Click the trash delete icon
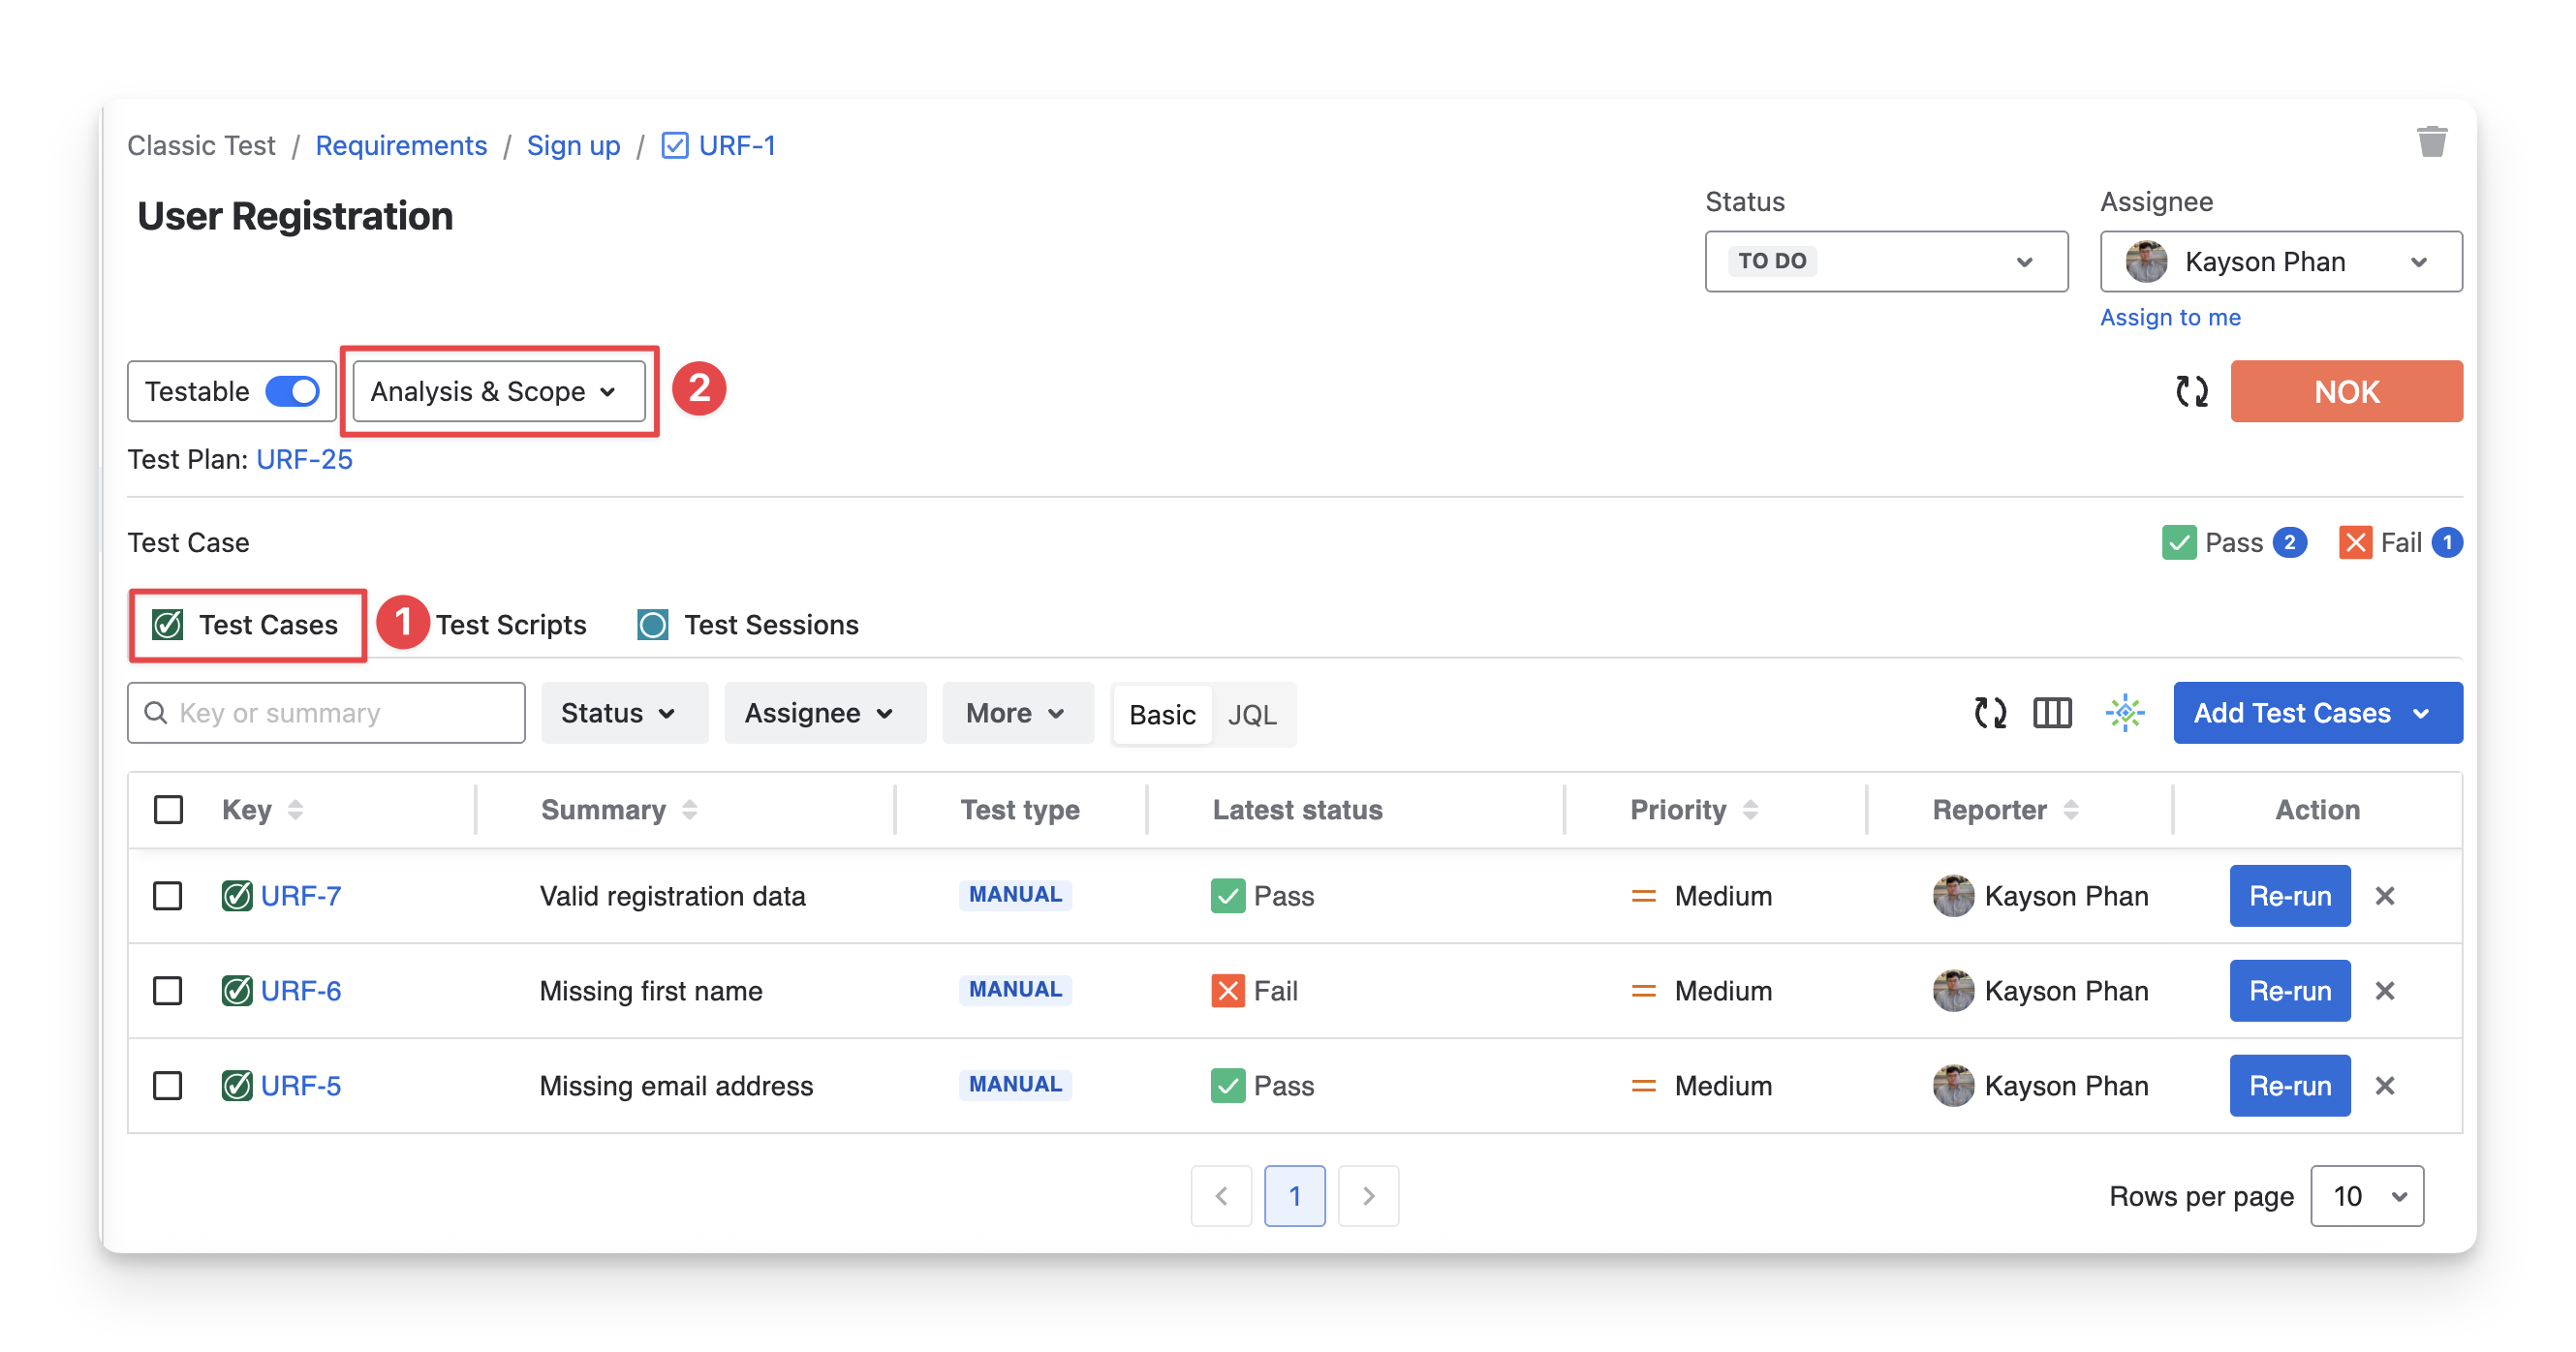The height and width of the screenshot is (1352, 2576). tap(2431, 142)
